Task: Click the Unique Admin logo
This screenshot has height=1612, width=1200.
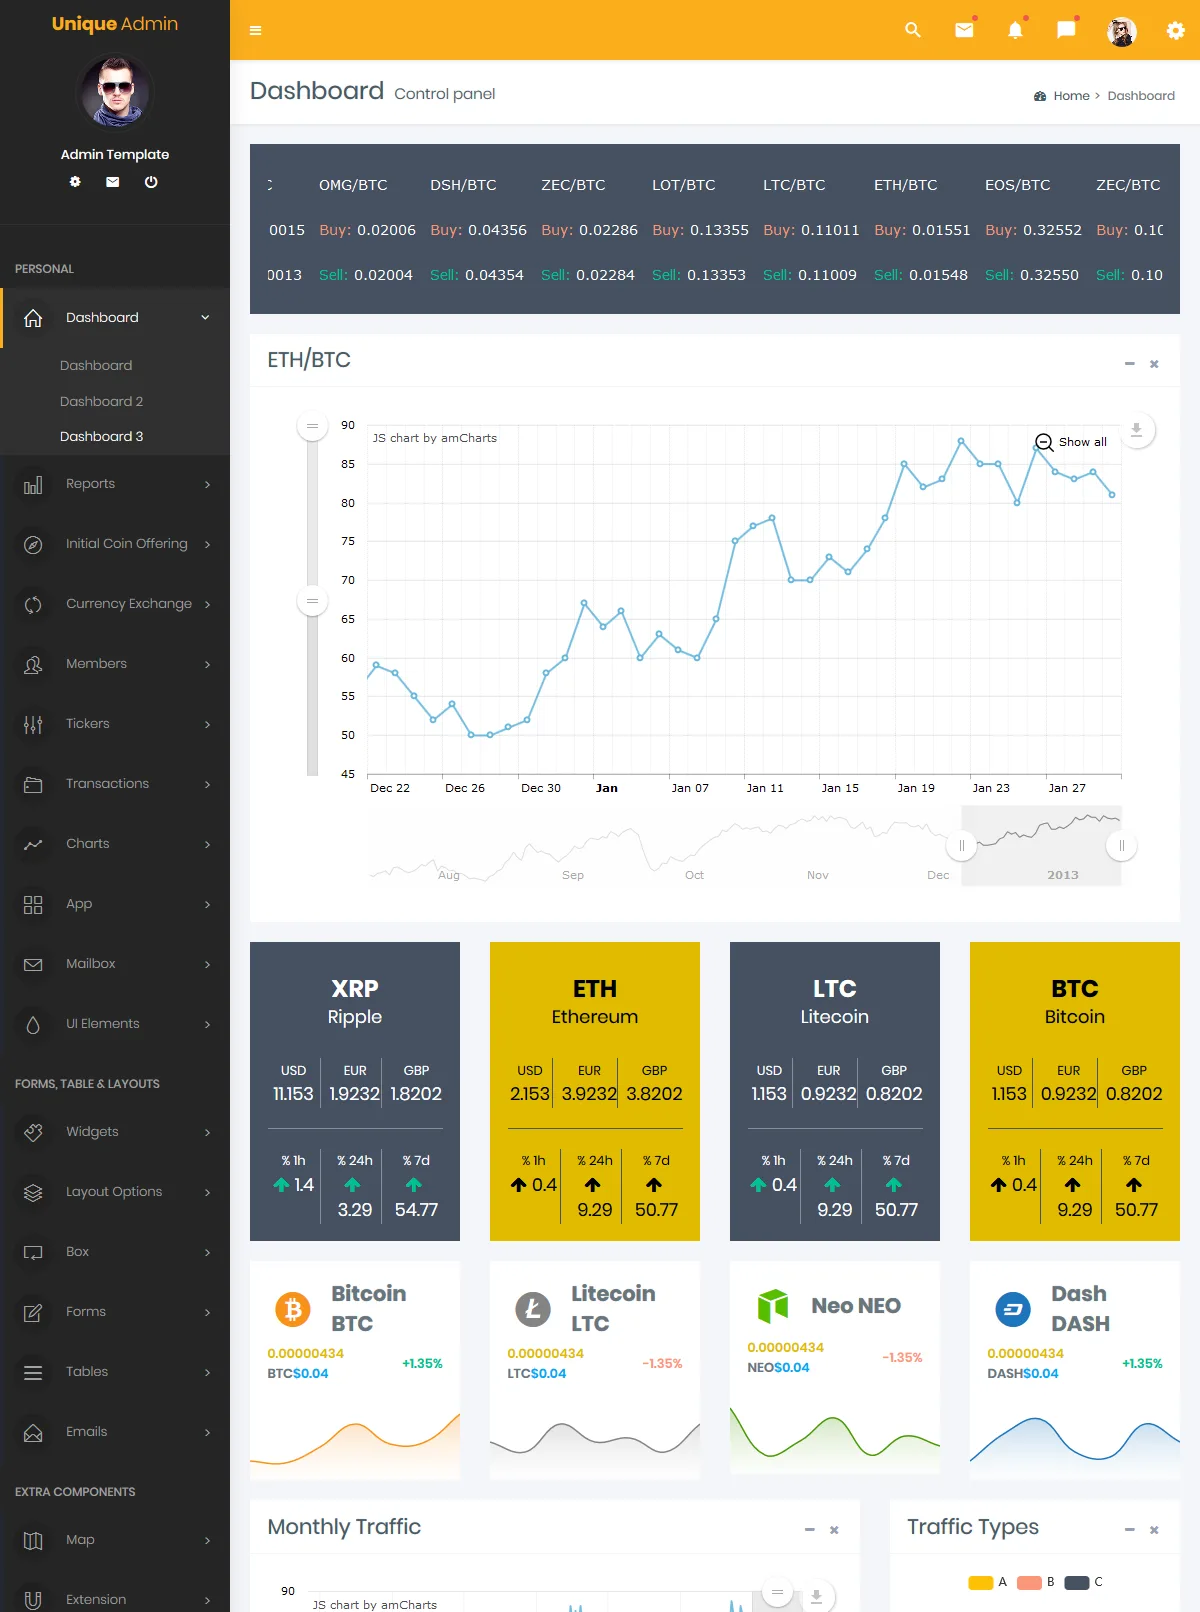Action: pyautogui.click(x=115, y=24)
